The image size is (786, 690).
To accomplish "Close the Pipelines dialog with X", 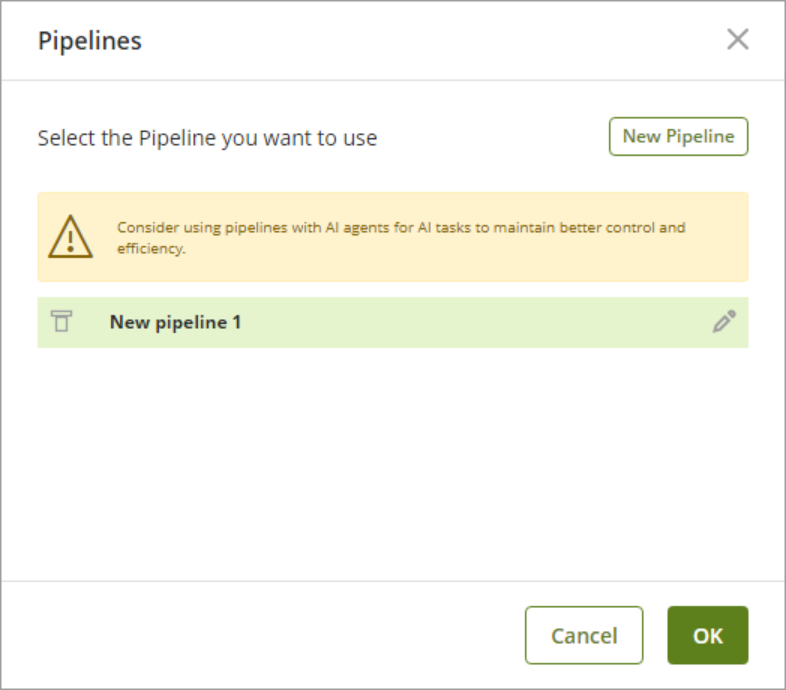I will pos(737,40).
